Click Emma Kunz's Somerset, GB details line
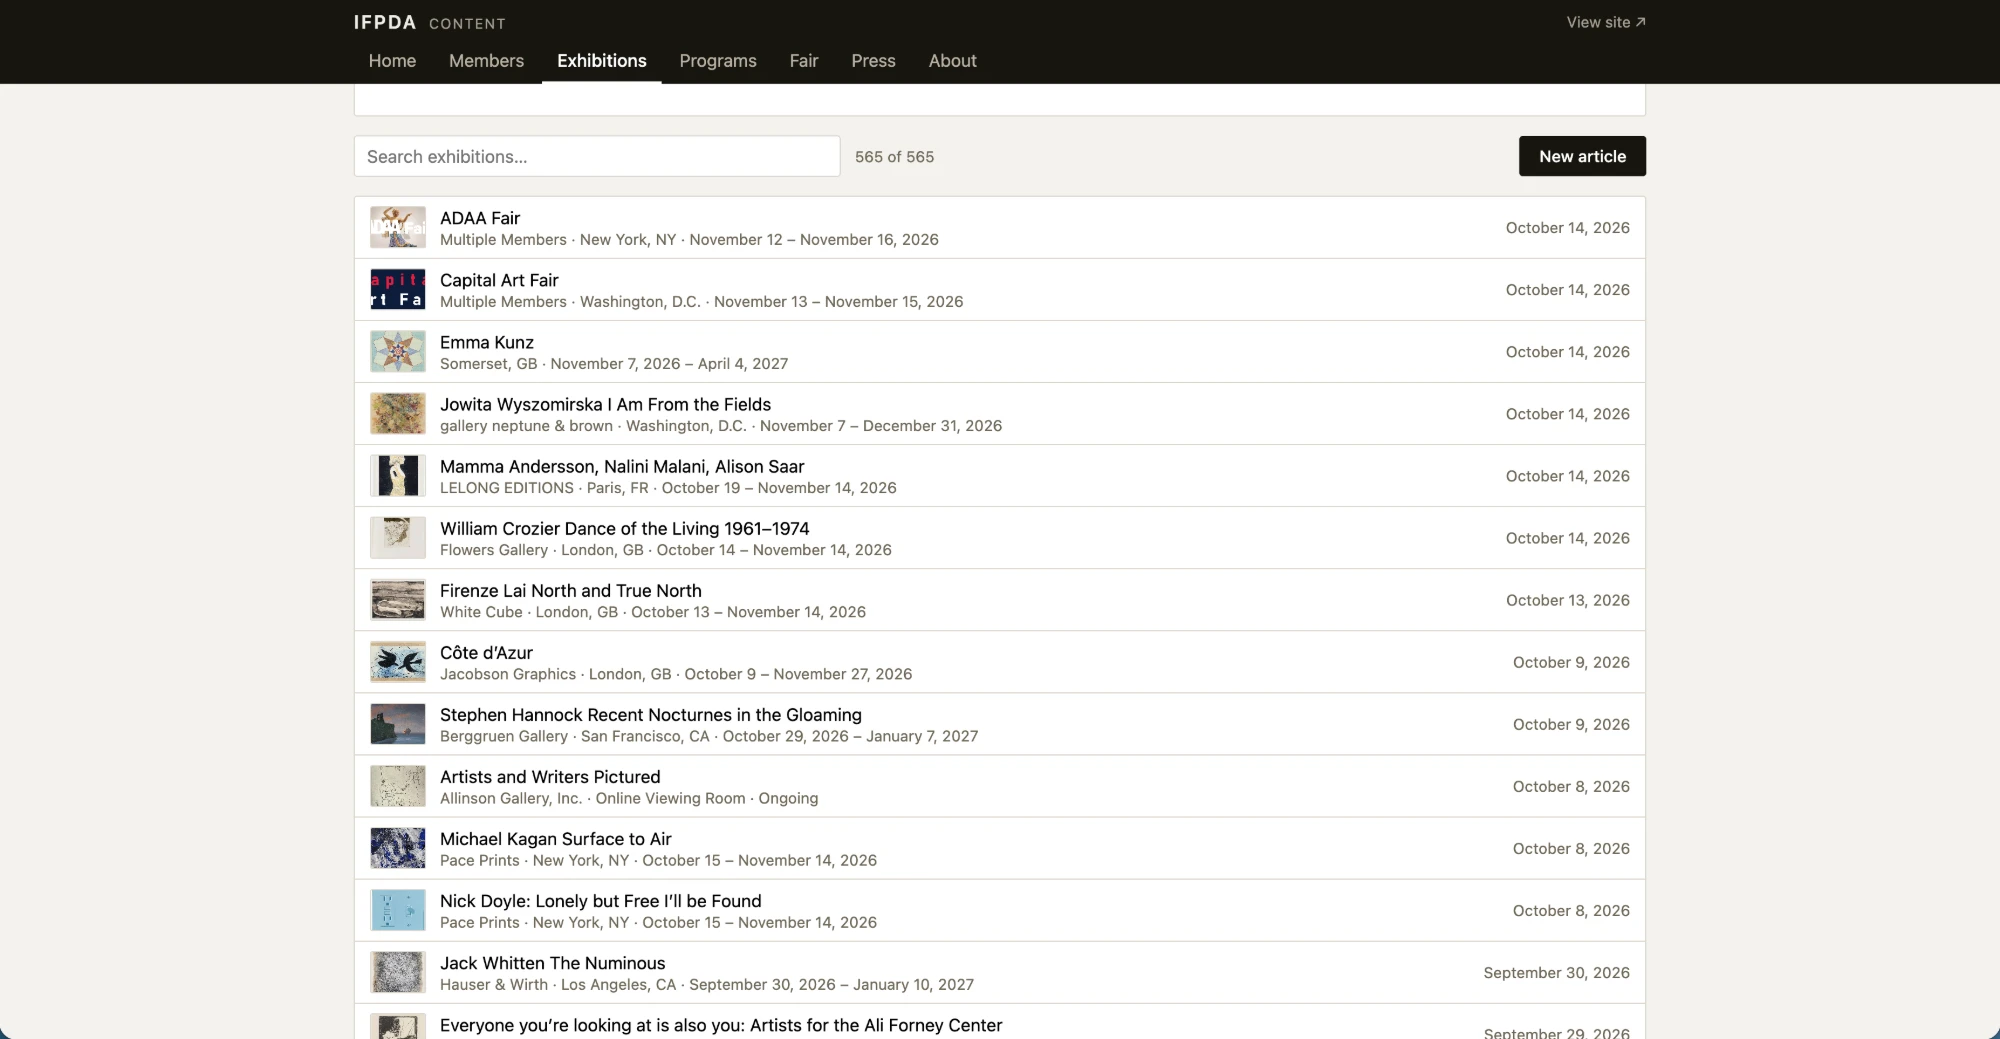 coord(614,363)
